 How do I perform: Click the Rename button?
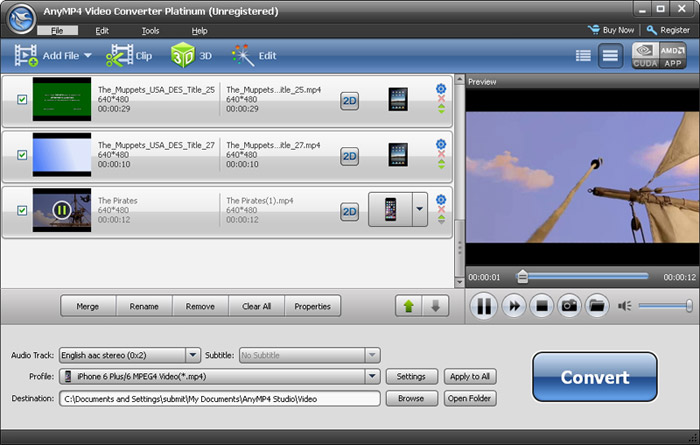pos(144,306)
